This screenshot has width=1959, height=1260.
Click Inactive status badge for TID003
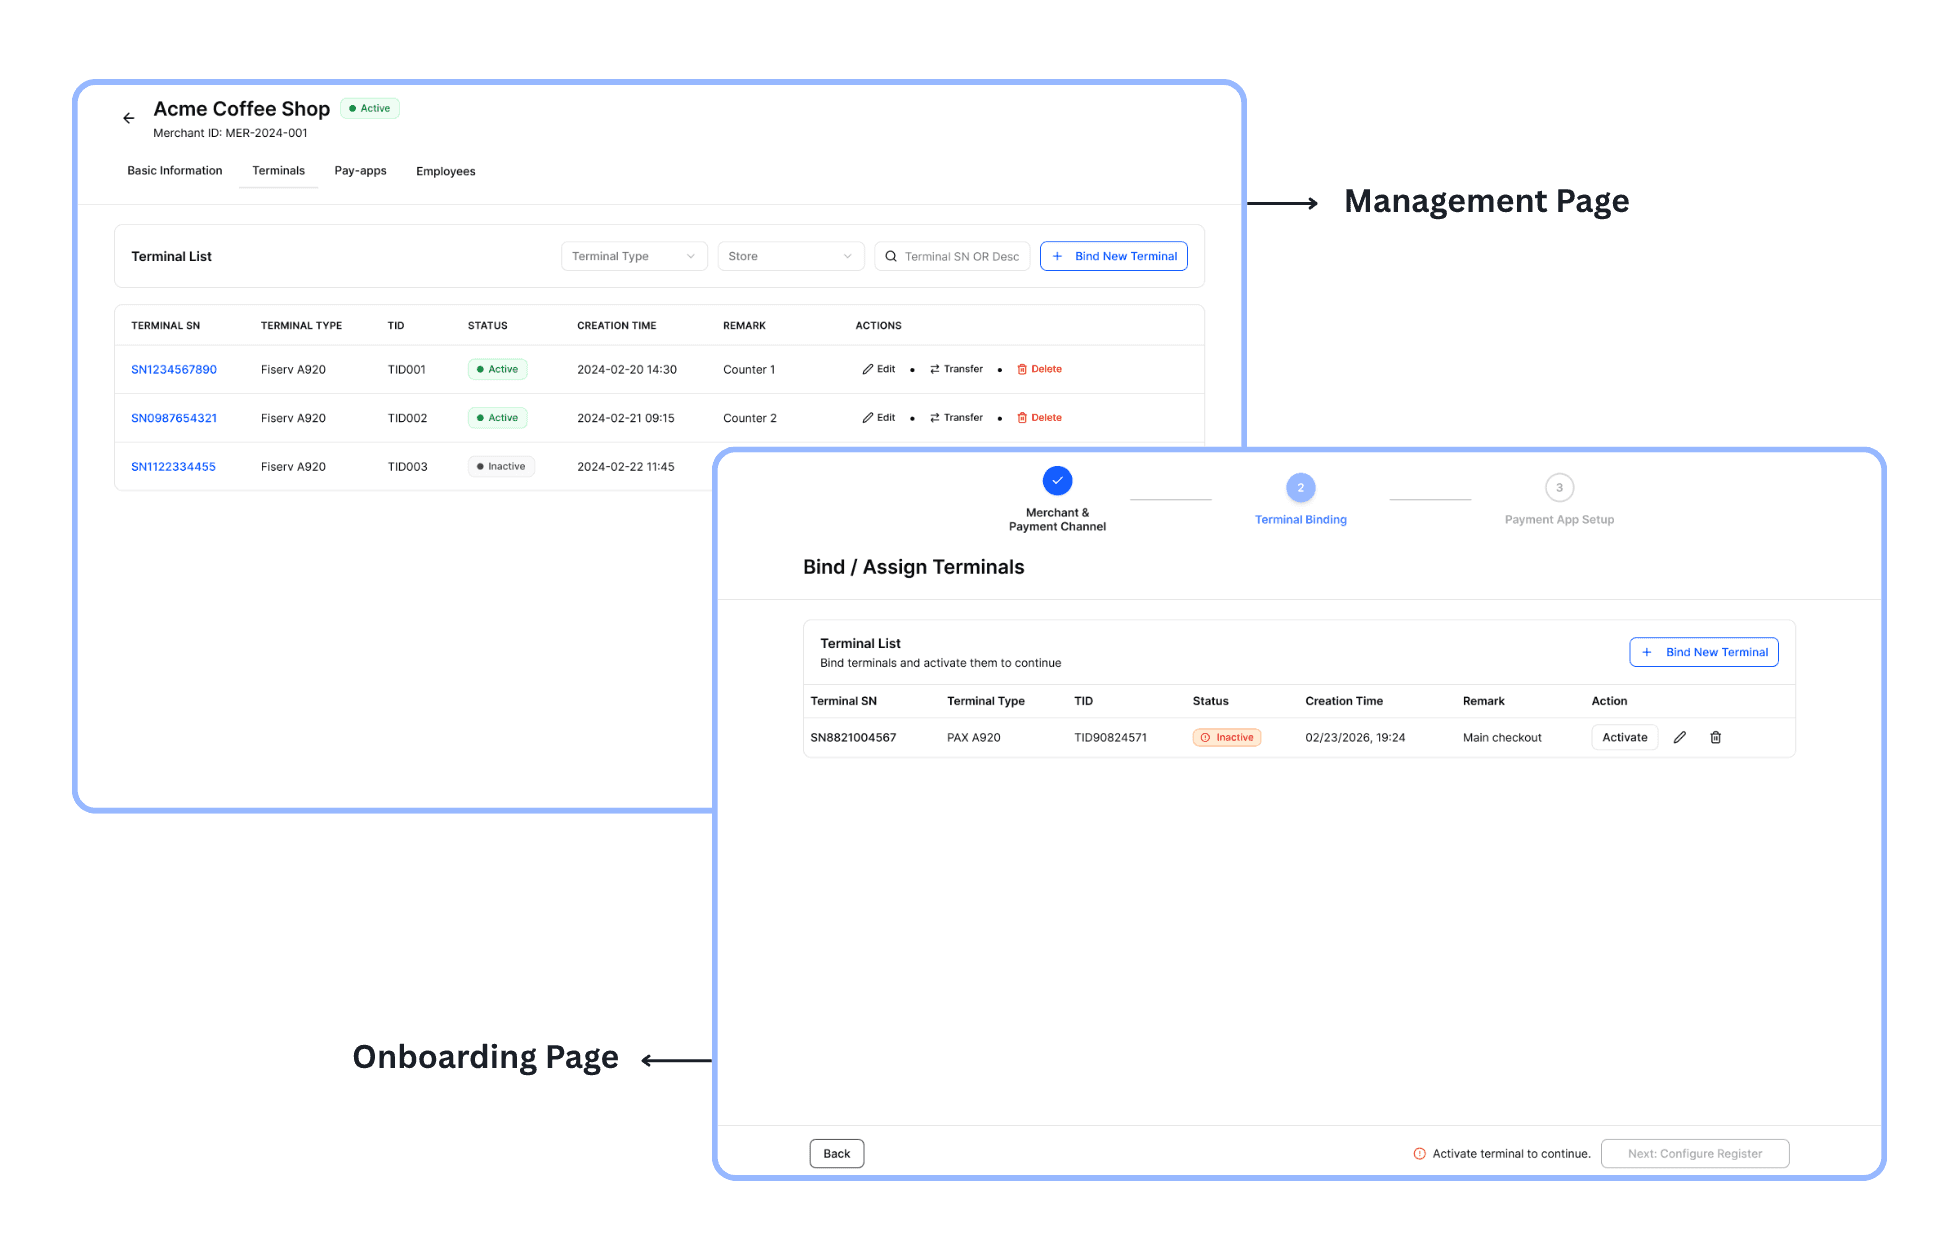pyautogui.click(x=501, y=467)
